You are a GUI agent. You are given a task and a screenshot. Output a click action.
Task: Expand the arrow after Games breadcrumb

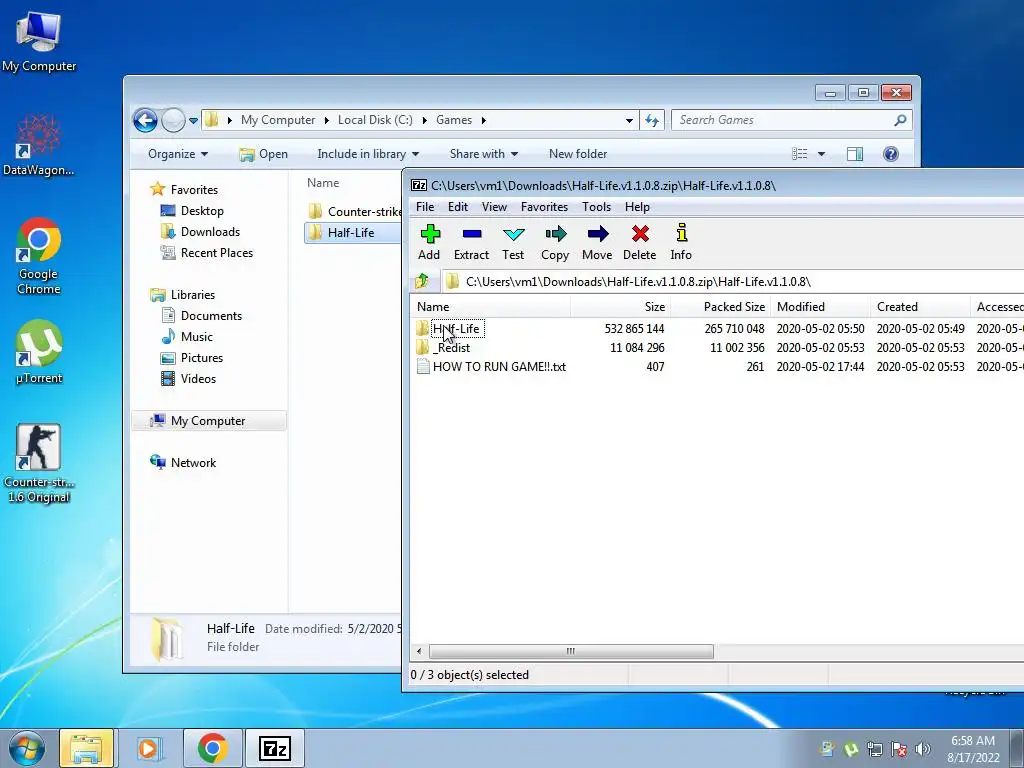[x=483, y=120]
